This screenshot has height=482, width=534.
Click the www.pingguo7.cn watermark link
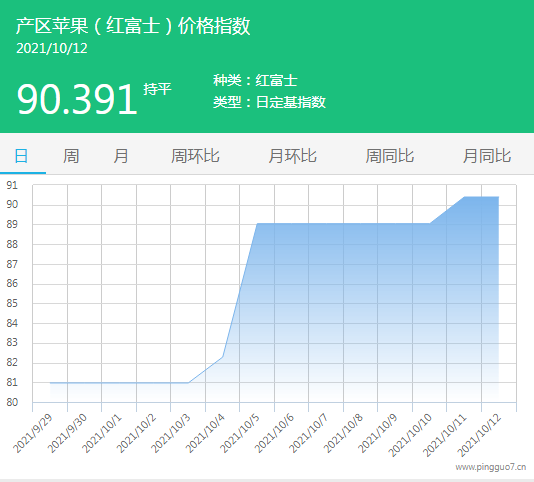click(x=490, y=467)
